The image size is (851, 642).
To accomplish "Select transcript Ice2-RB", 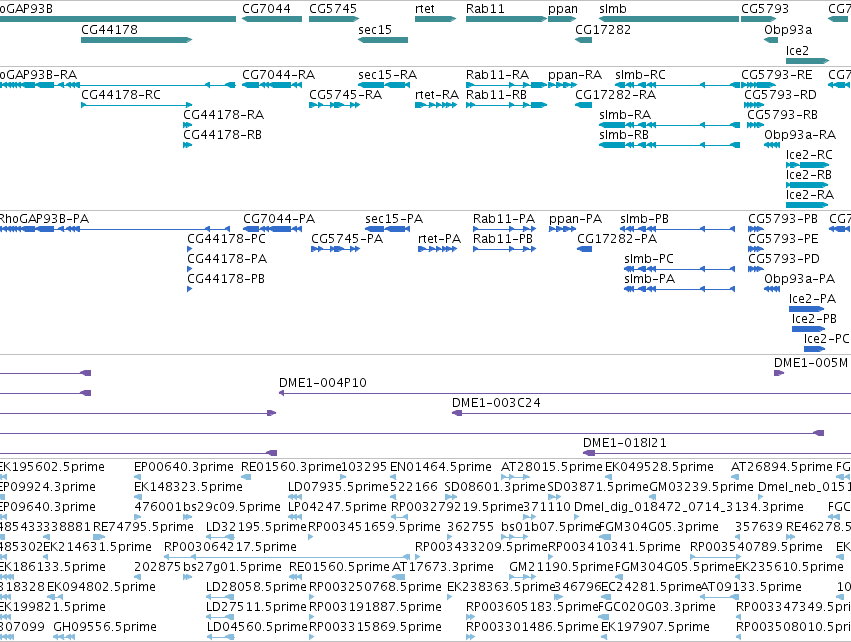I will pos(807,185).
